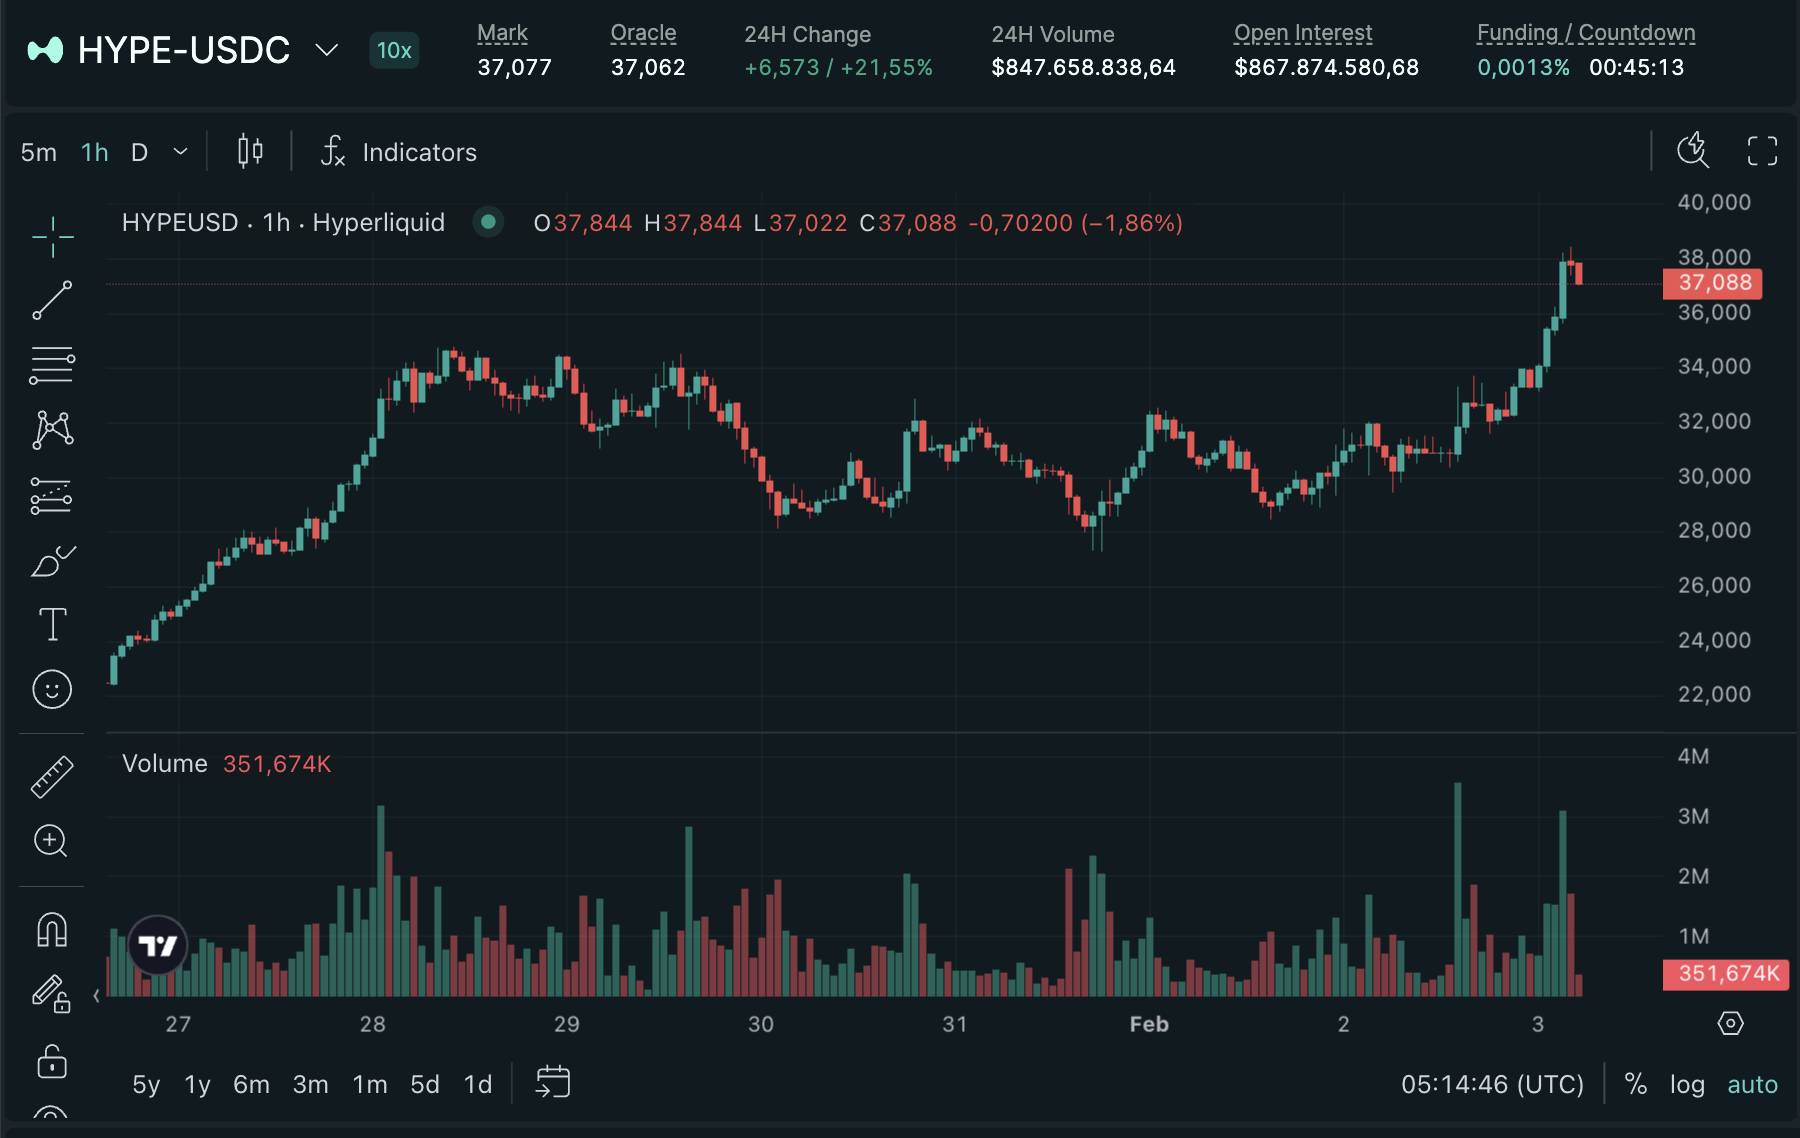The width and height of the screenshot is (1800, 1138).
Task: Select the trend line drawing tool
Action: click(x=52, y=300)
